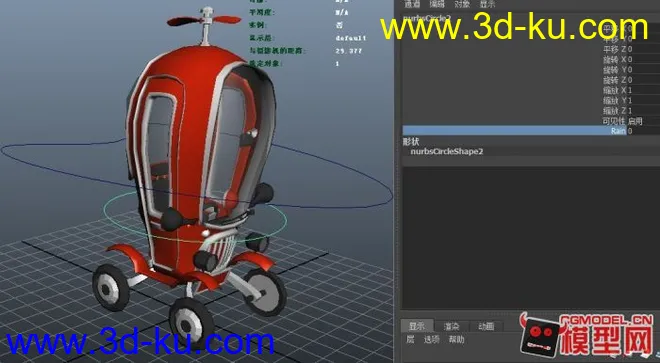Viewport: 660px width, 363px height.
Task: Select the propeller on top of the car
Action: [205, 19]
